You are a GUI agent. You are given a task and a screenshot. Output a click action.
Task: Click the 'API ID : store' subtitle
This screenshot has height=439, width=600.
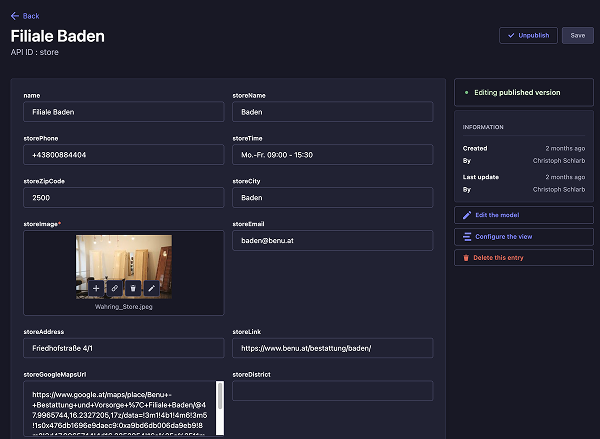tap(34, 52)
